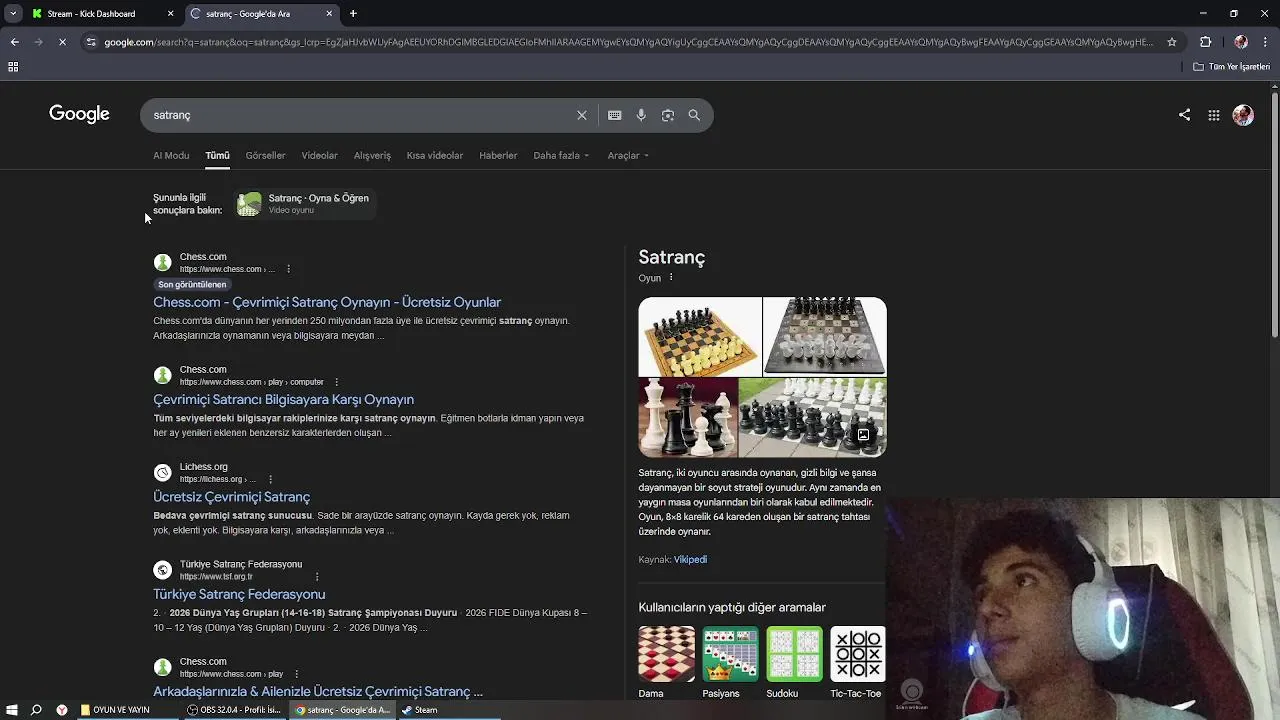Open more options beside the Oyun label
The height and width of the screenshot is (720, 1280).
click(x=671, y=278)
